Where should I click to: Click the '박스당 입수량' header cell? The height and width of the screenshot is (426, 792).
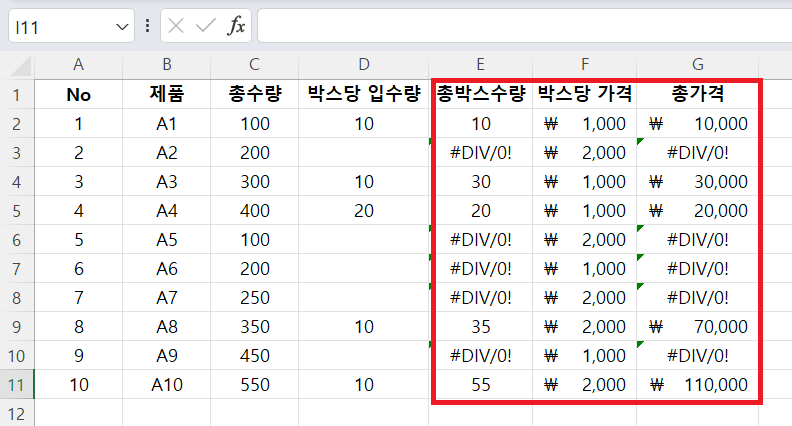click(x=364, y=94)
